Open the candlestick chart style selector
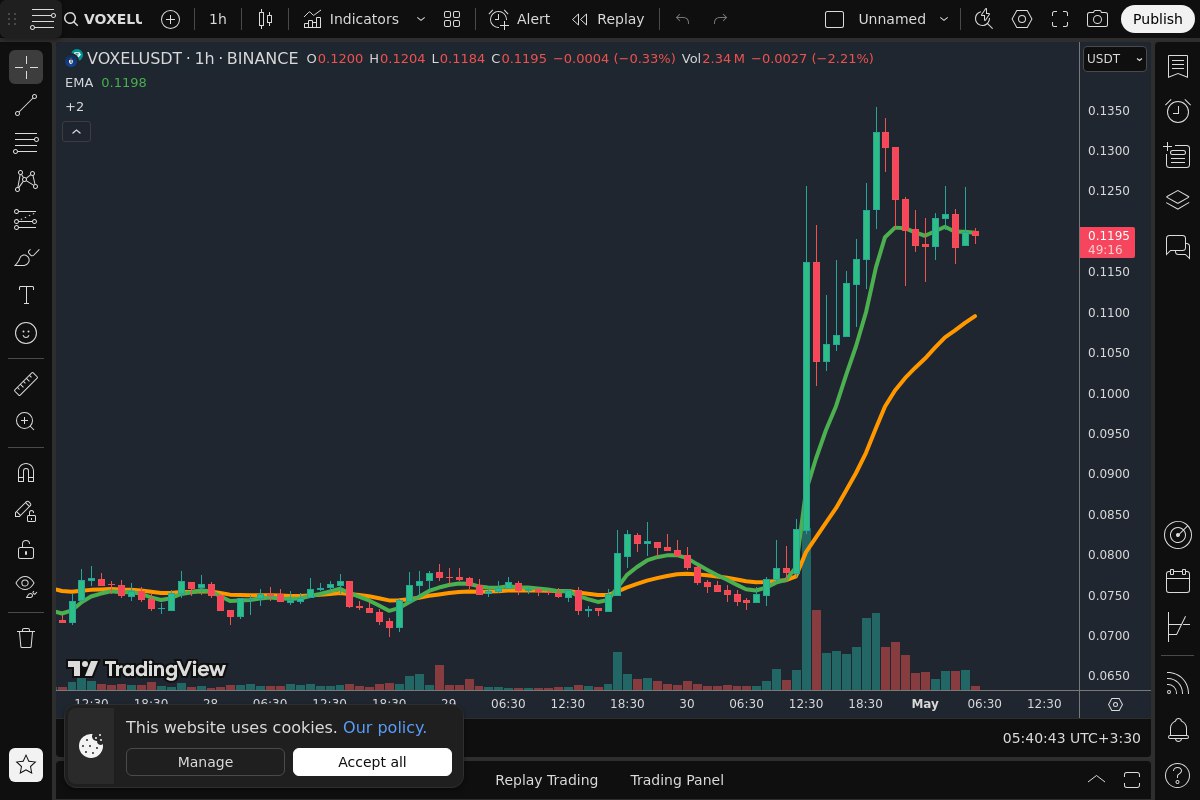1200x800 pixels. [x=265, y=19]
